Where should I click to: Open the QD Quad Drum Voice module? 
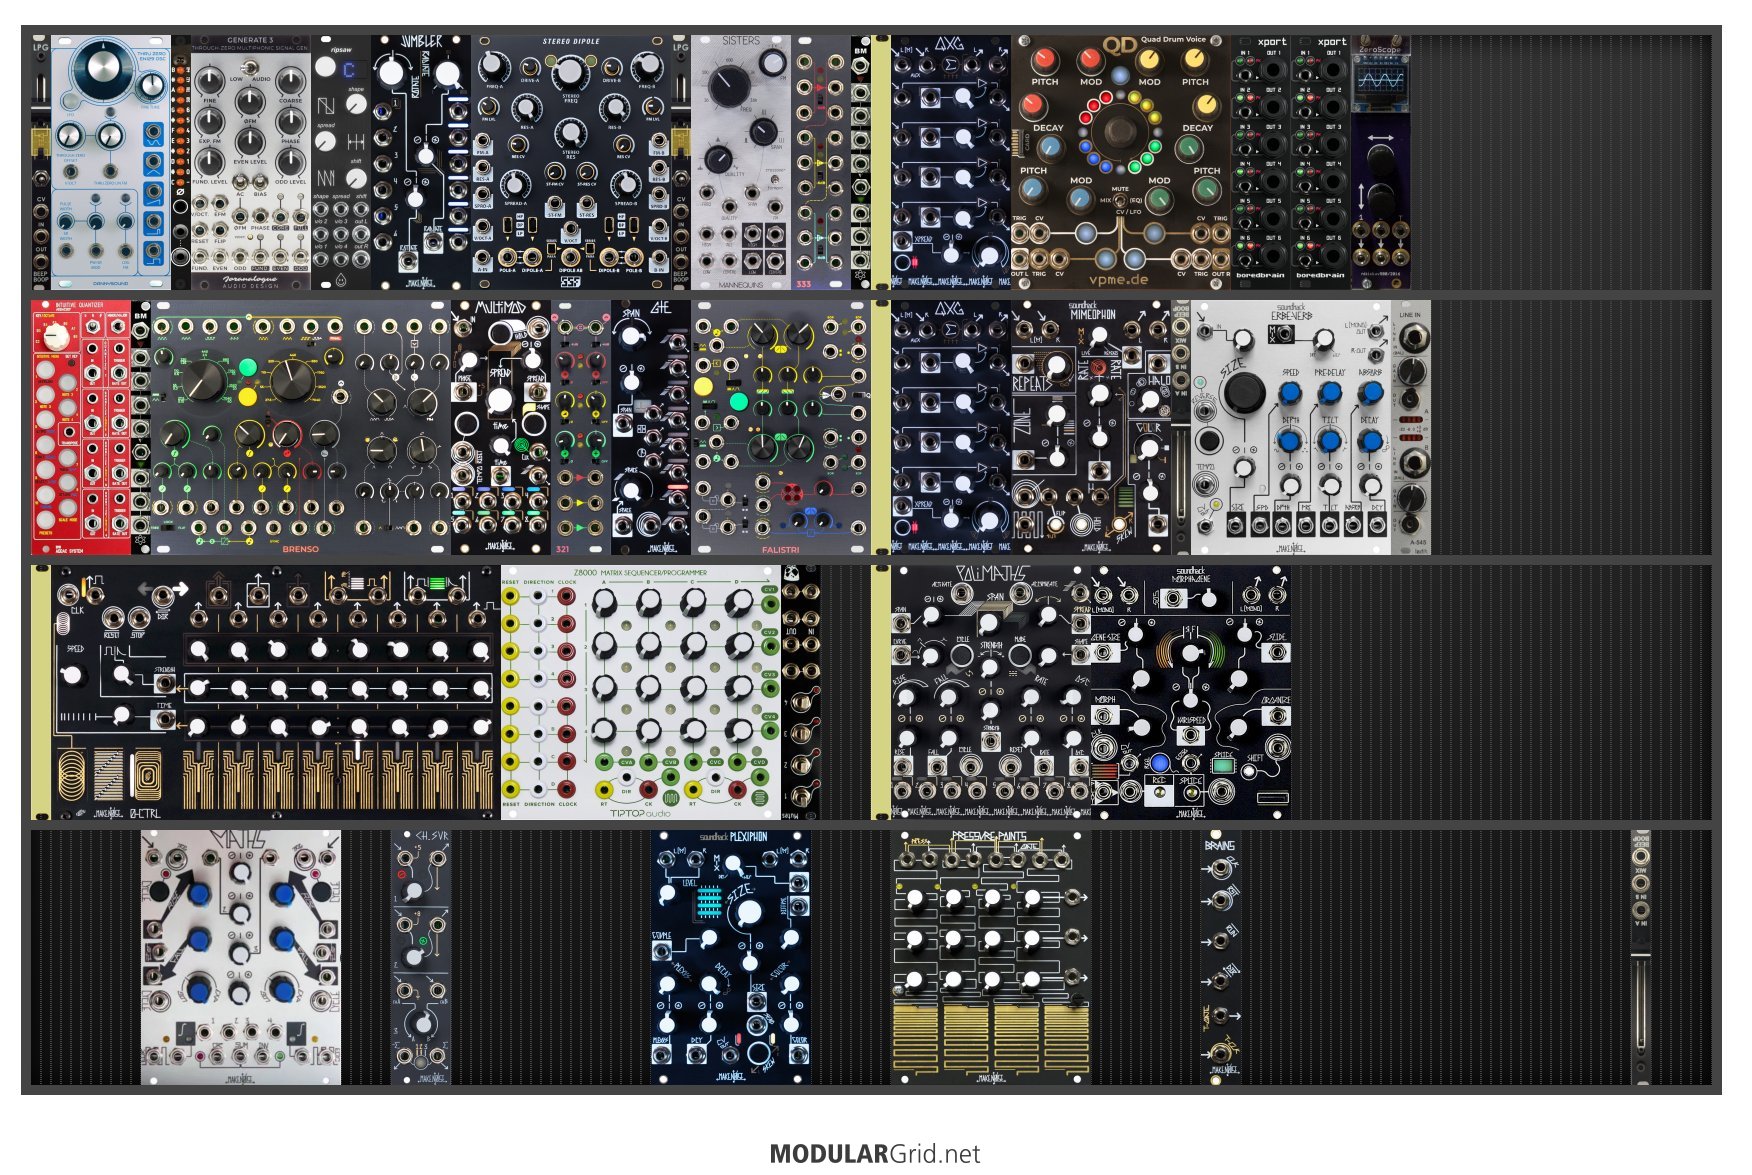pyautogui.click(x=1121, y=163)
